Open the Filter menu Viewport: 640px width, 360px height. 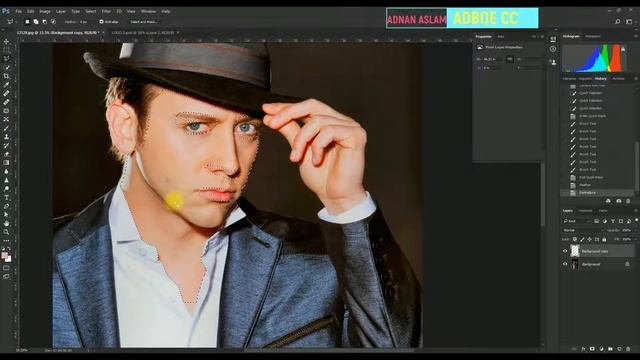pos(106,11)
